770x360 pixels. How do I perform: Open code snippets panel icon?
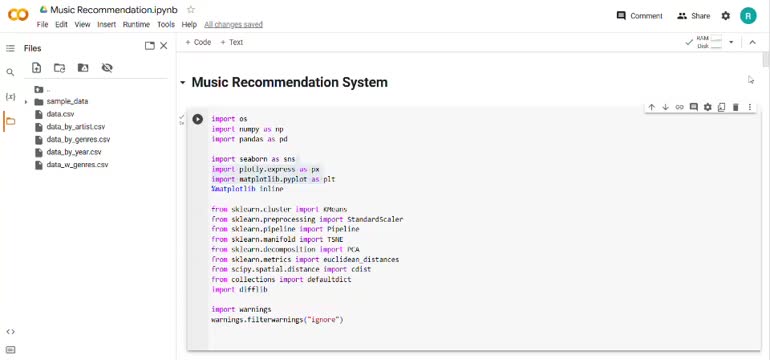click(10, 332)
